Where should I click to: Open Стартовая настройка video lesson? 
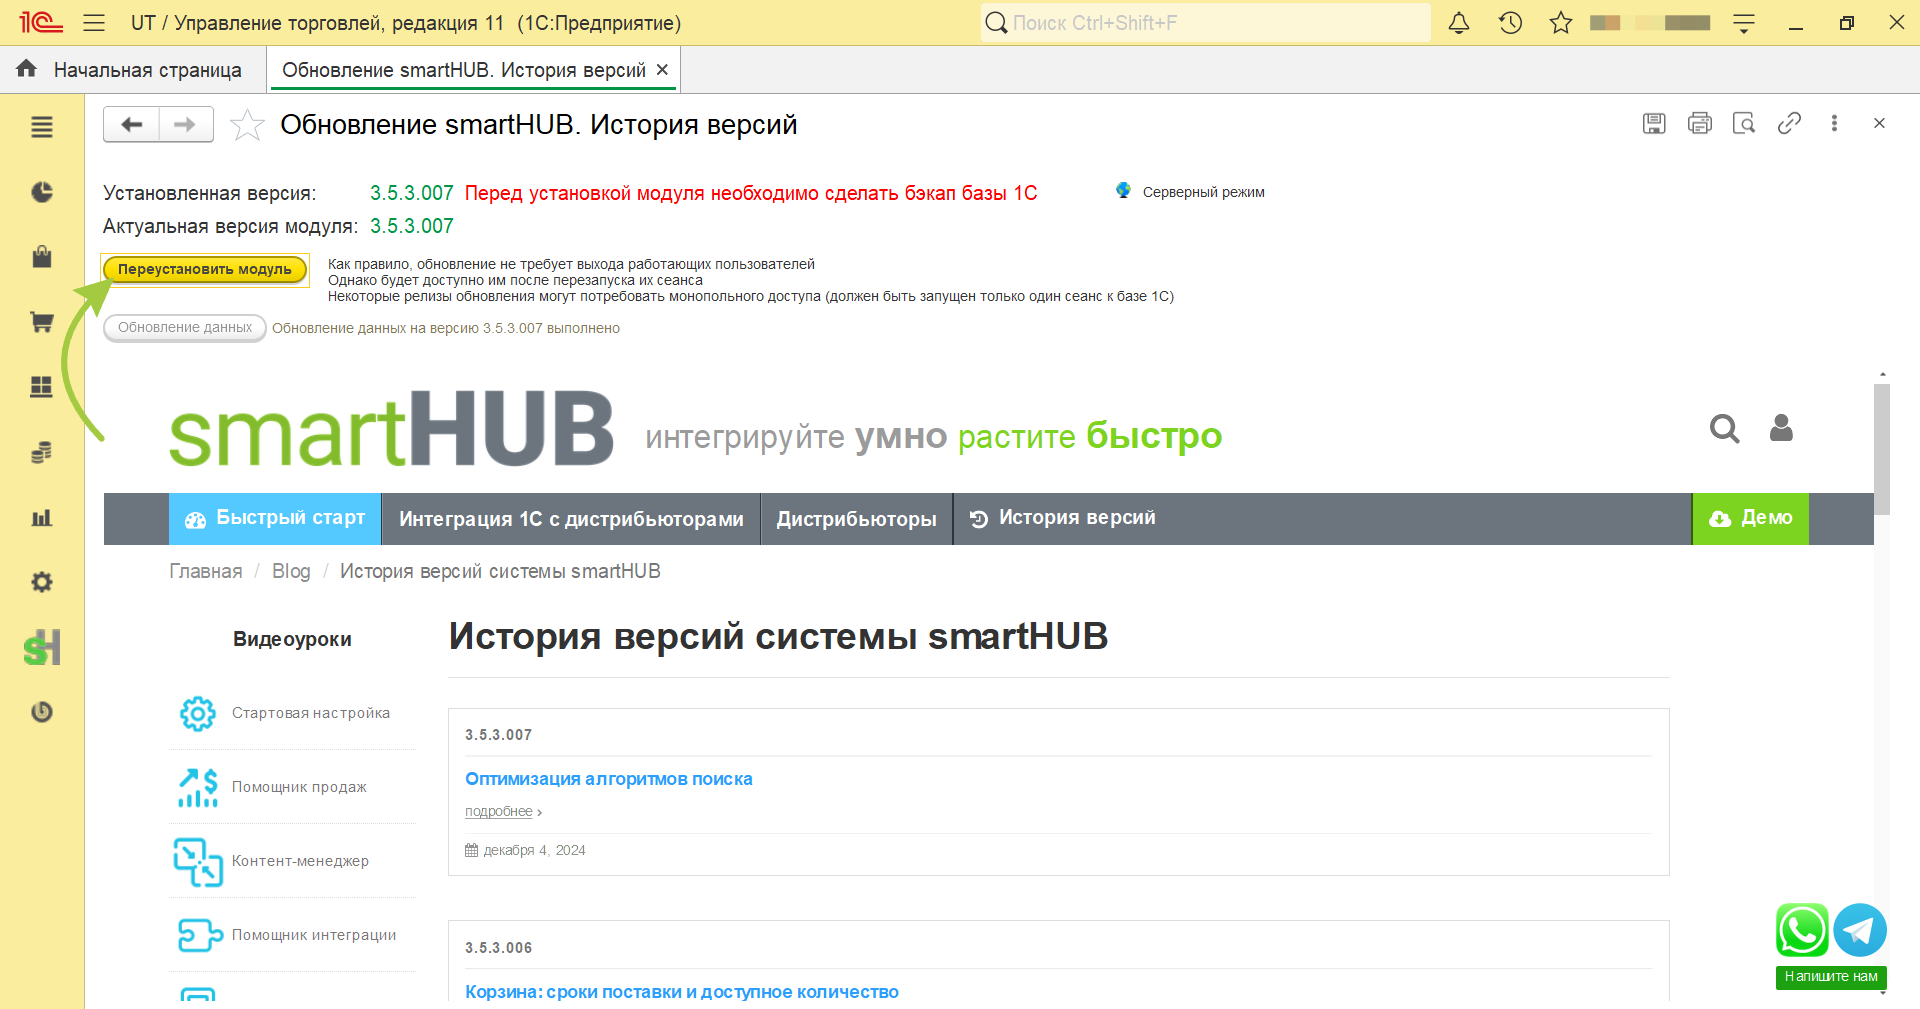point(311,713)
